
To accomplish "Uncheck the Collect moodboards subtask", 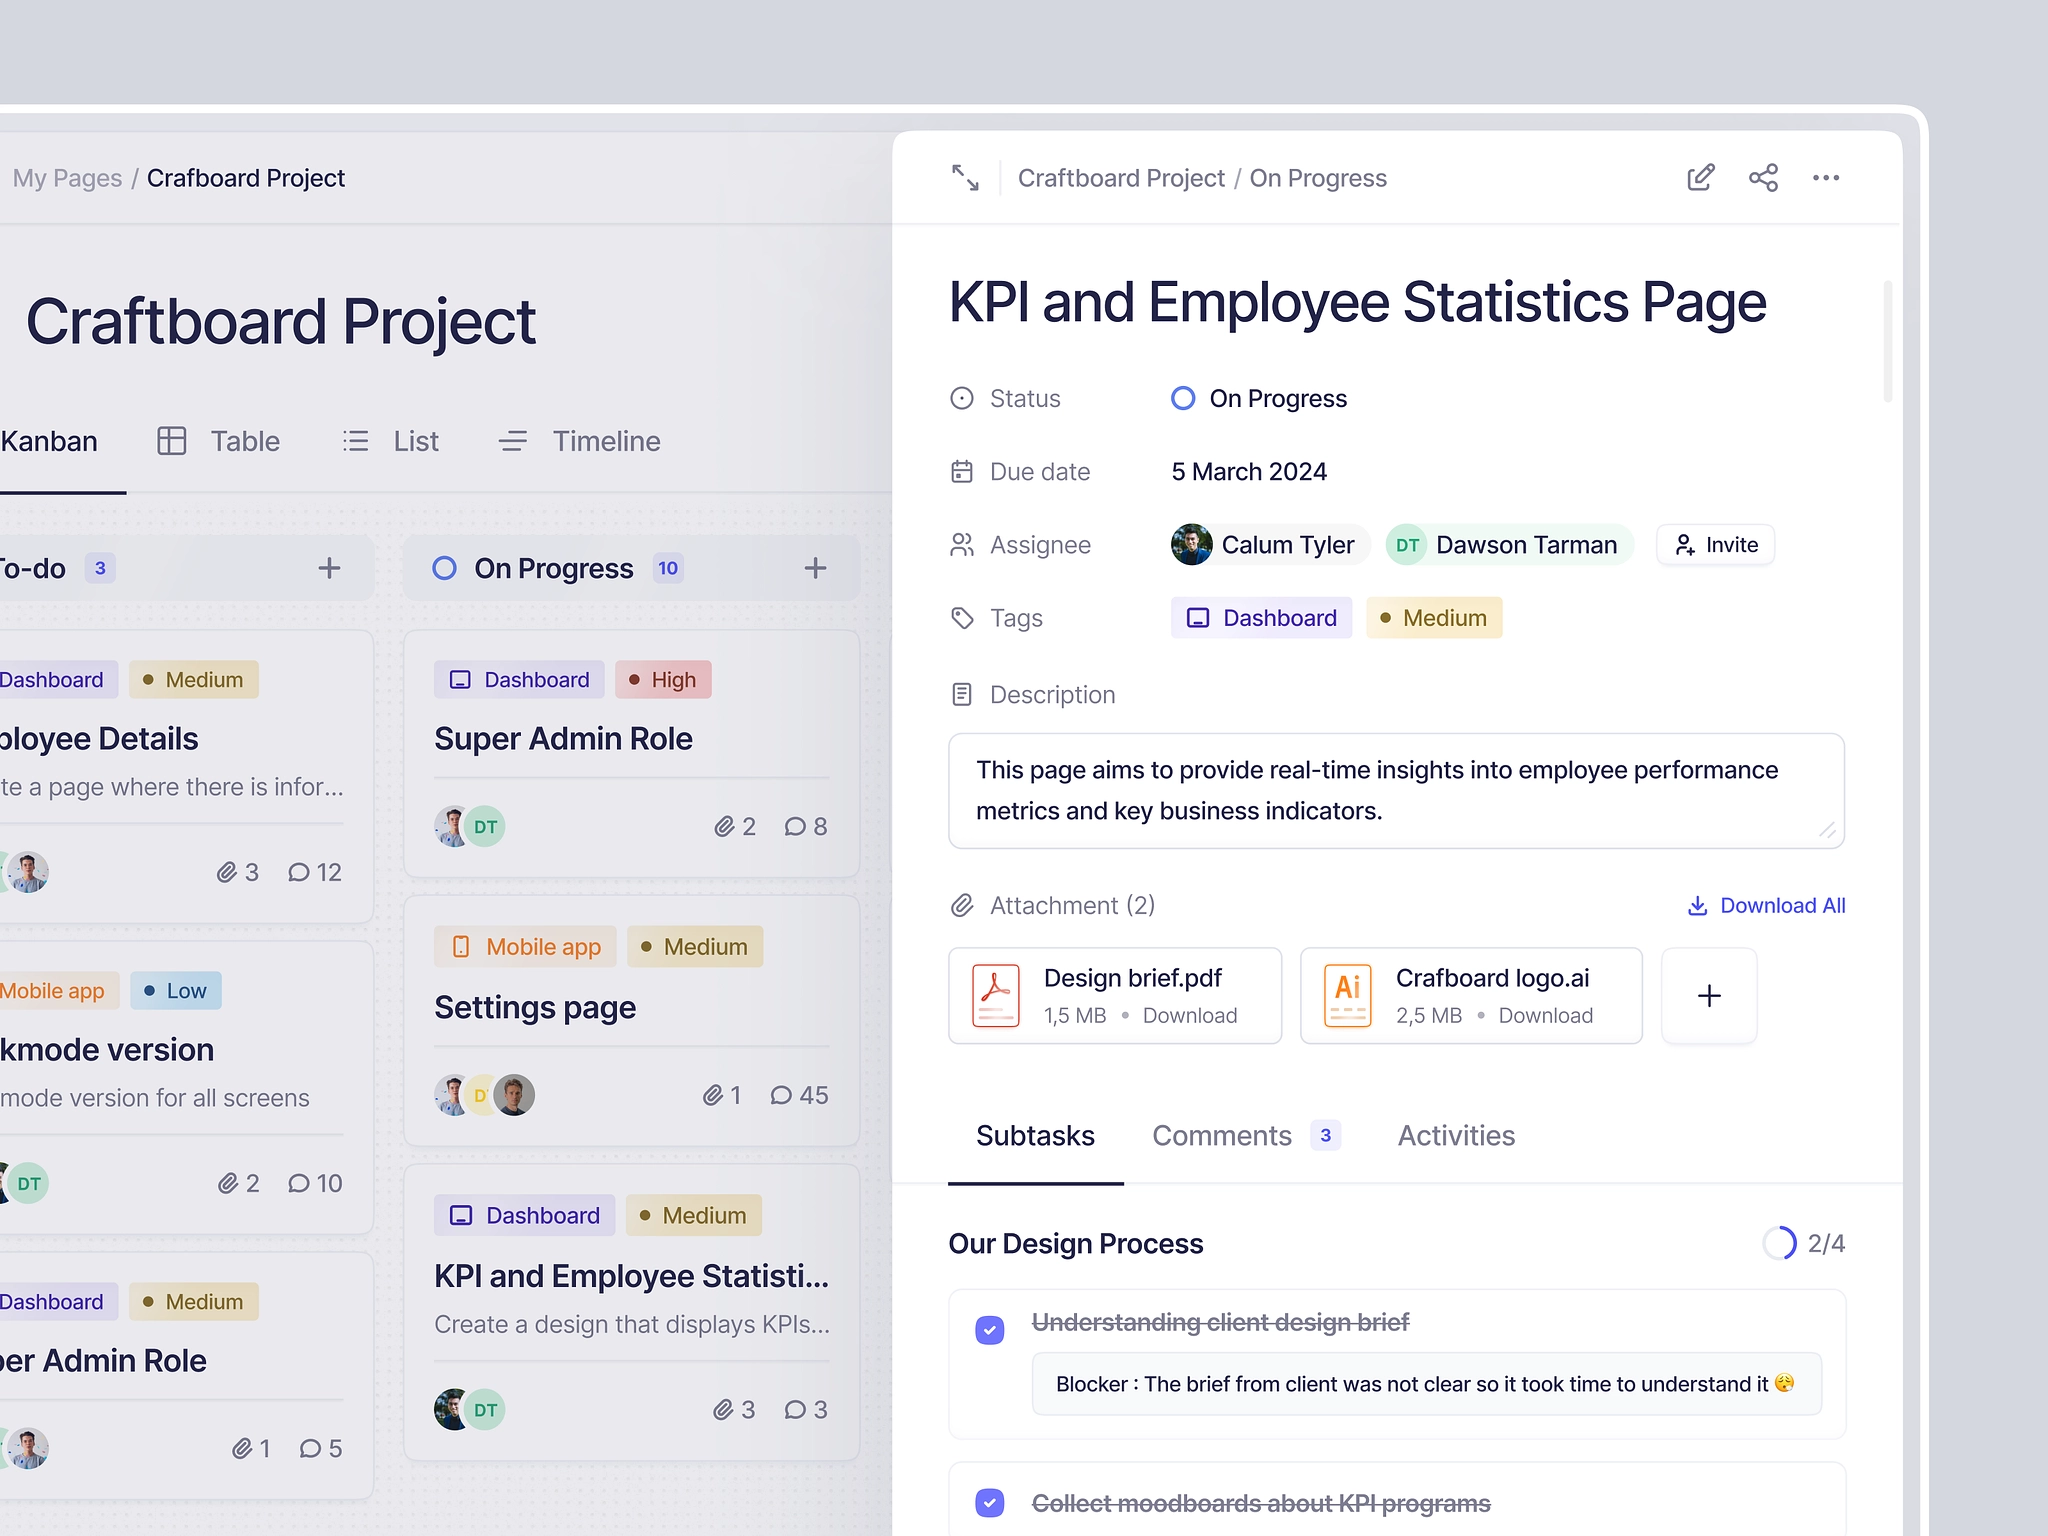I will point(988,1502).
